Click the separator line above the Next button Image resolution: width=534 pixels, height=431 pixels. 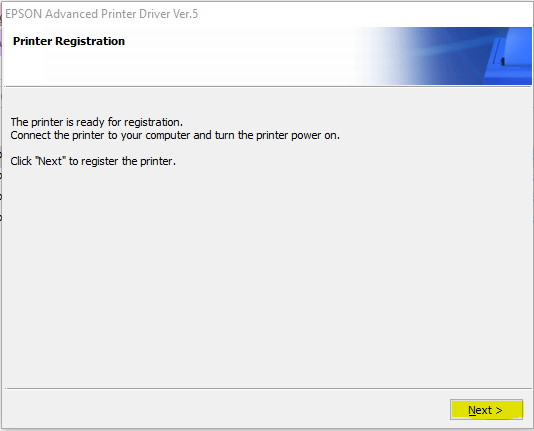point(268,388)
